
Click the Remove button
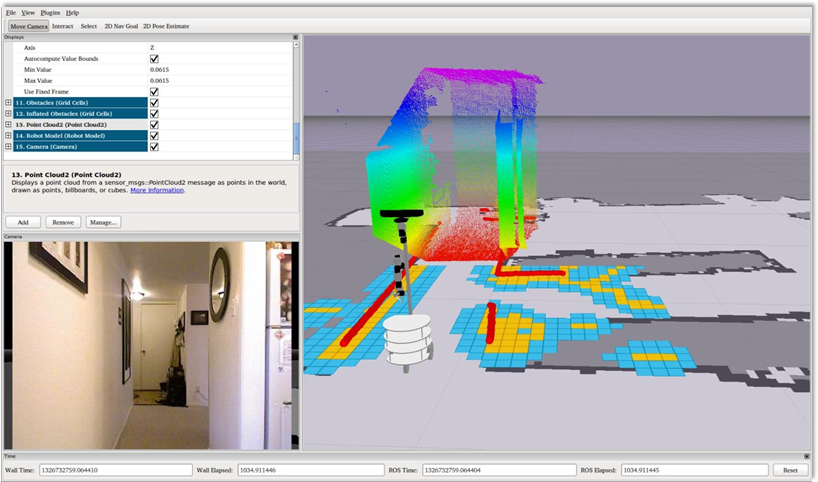(x=63, y=222)
